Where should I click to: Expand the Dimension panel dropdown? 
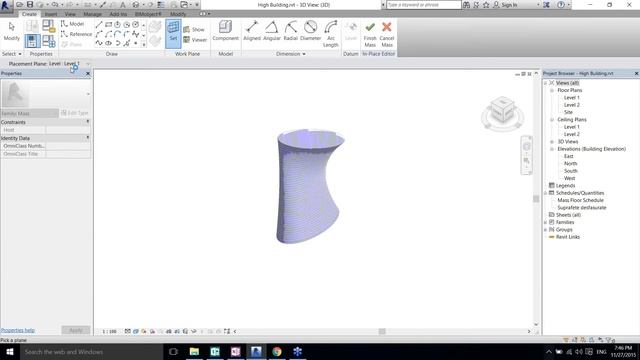point(291,54)
